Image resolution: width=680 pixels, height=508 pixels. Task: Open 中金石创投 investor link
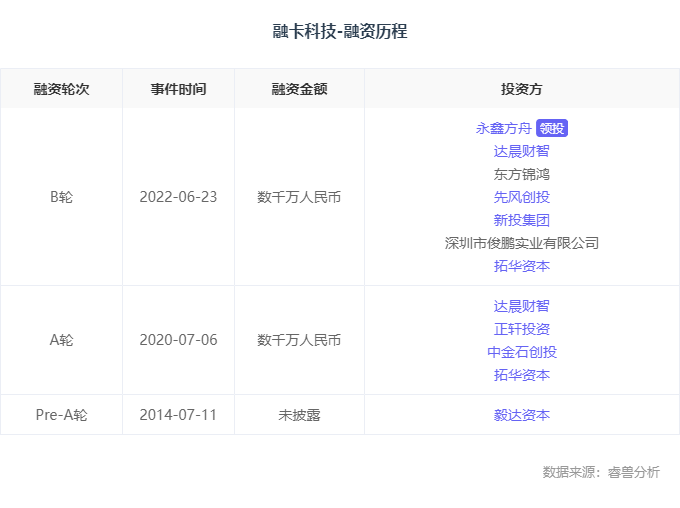coord(522,352)
